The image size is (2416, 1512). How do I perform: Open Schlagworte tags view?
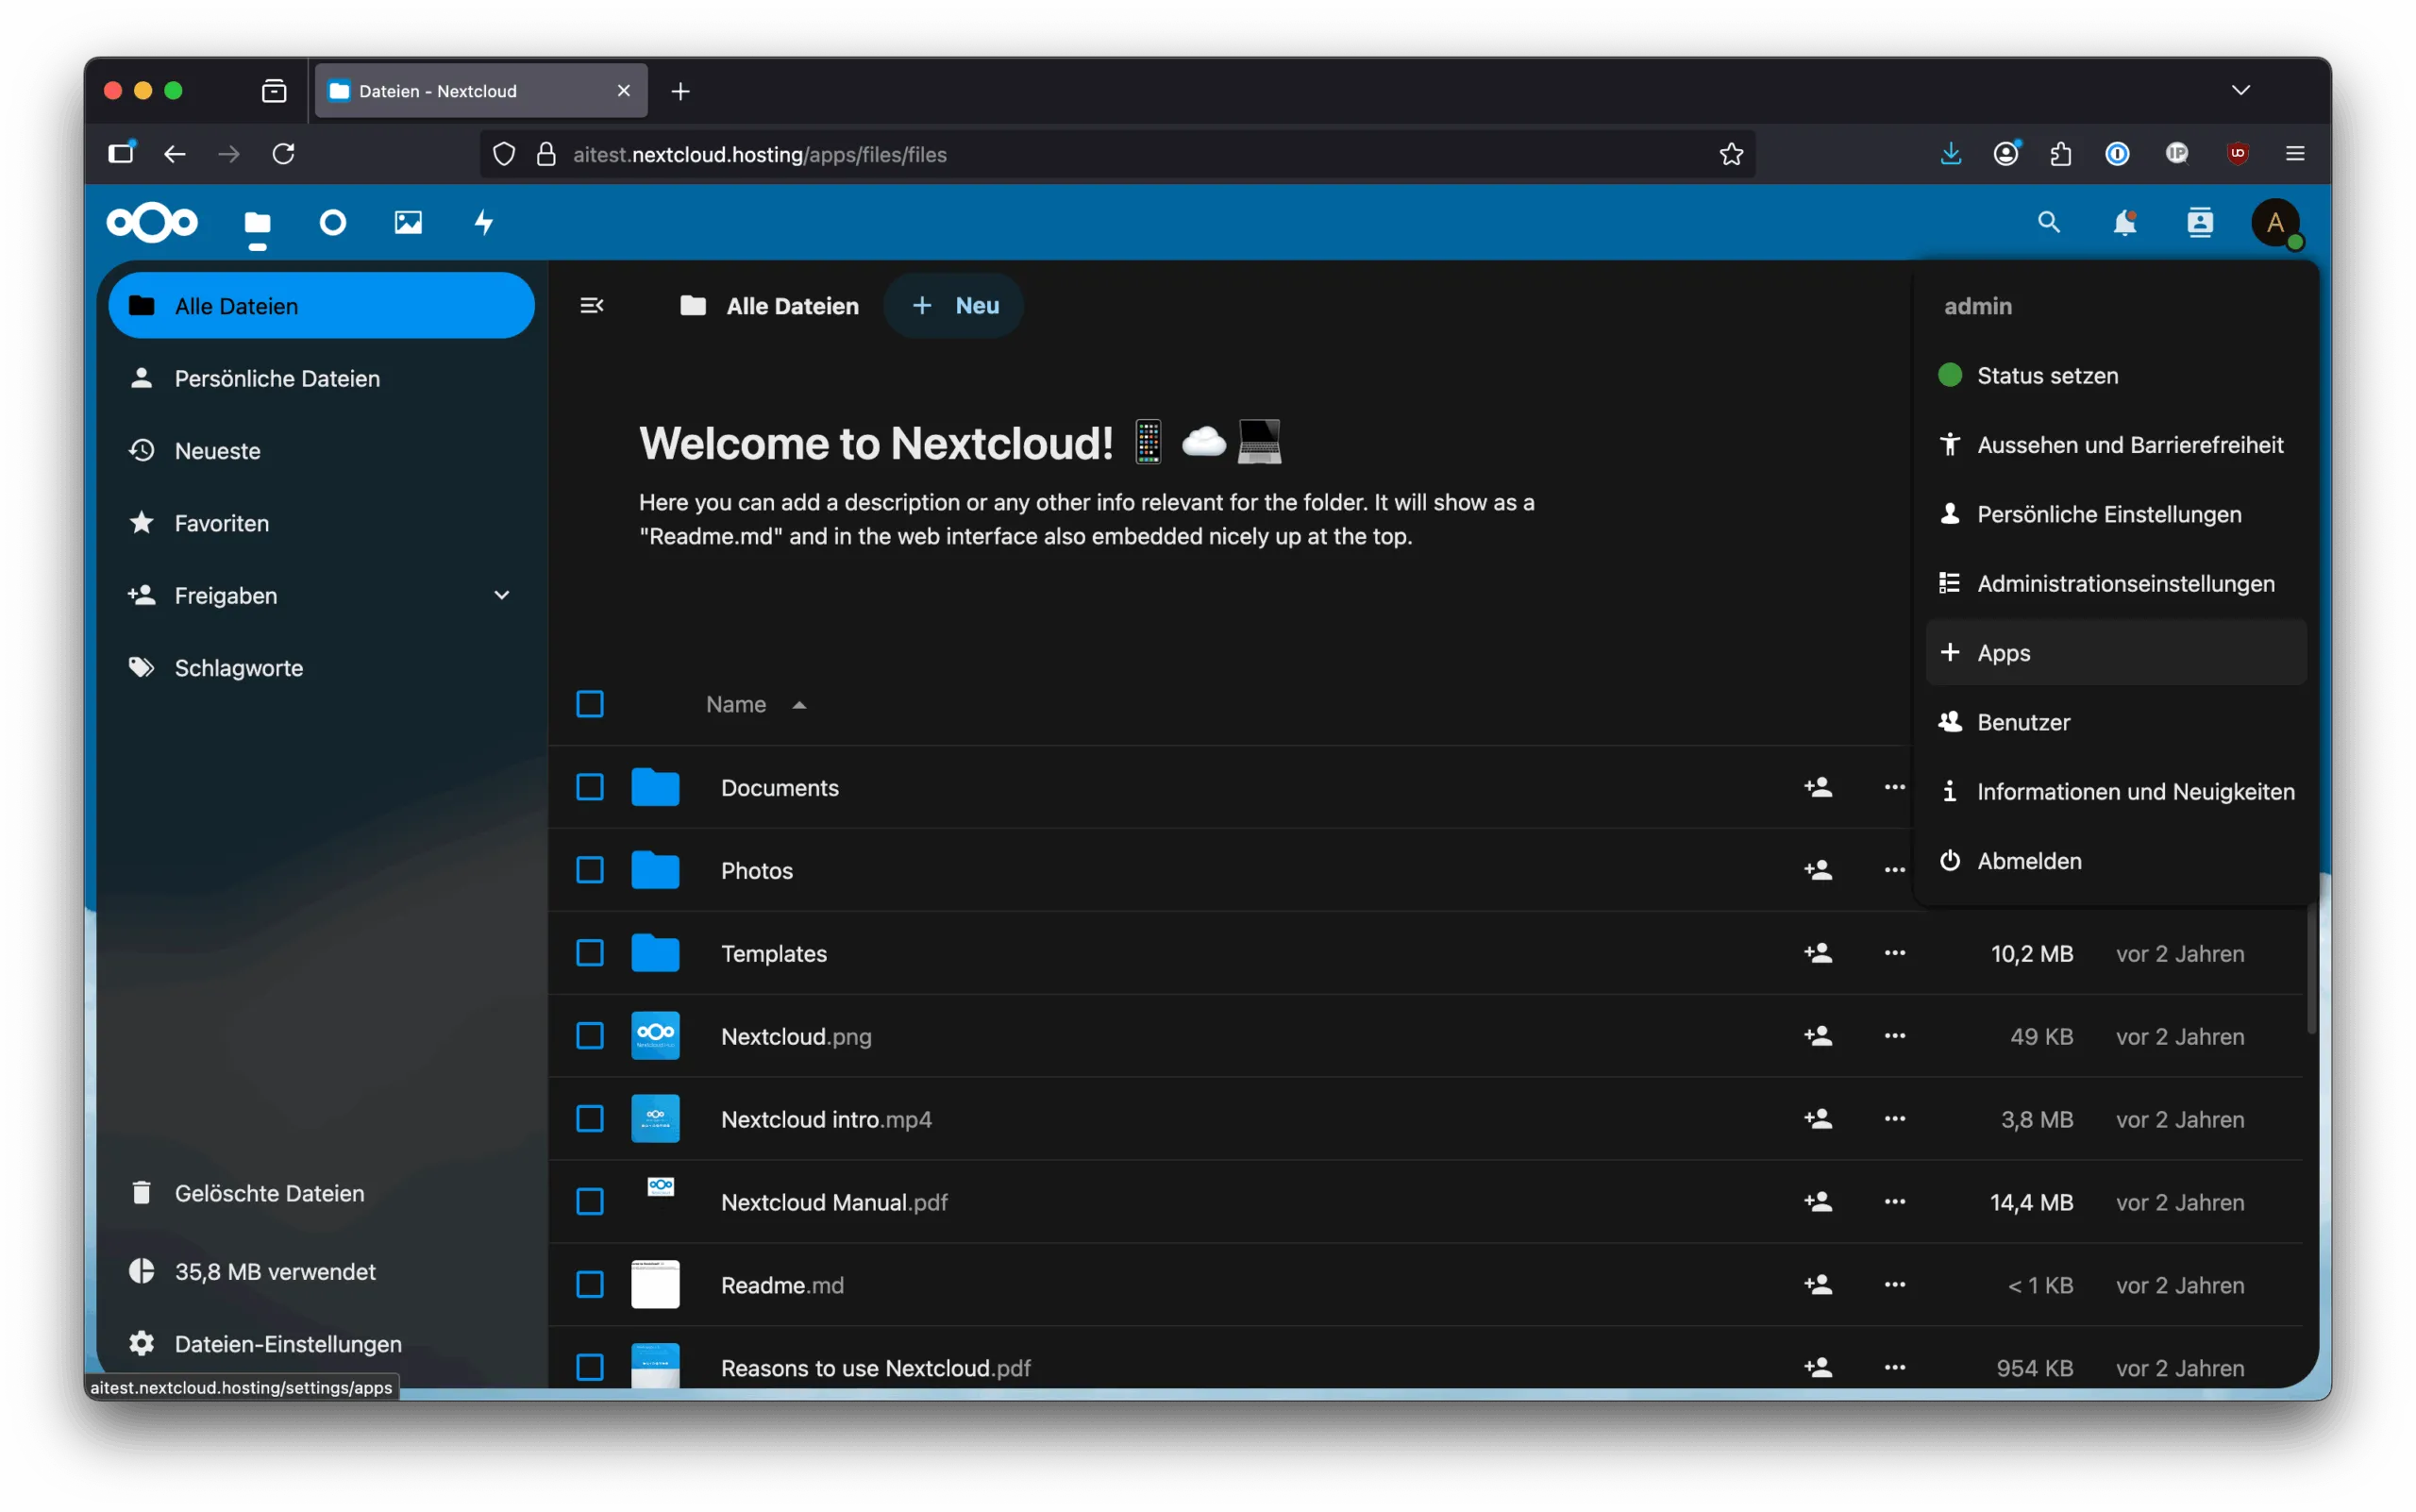(x=321, y=668)
